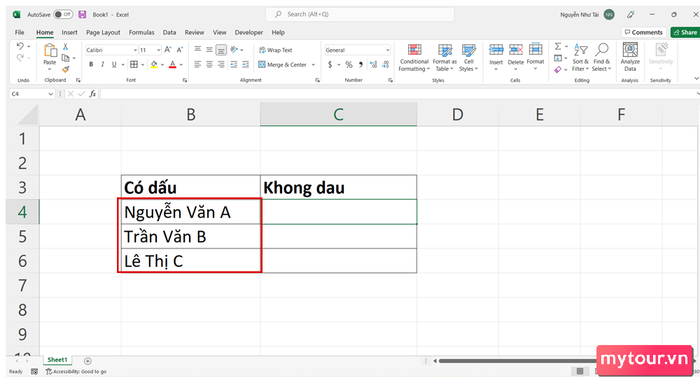Switch to the Developer tab
The height and width of the screenshot is (385, 700).
[249, 33]
